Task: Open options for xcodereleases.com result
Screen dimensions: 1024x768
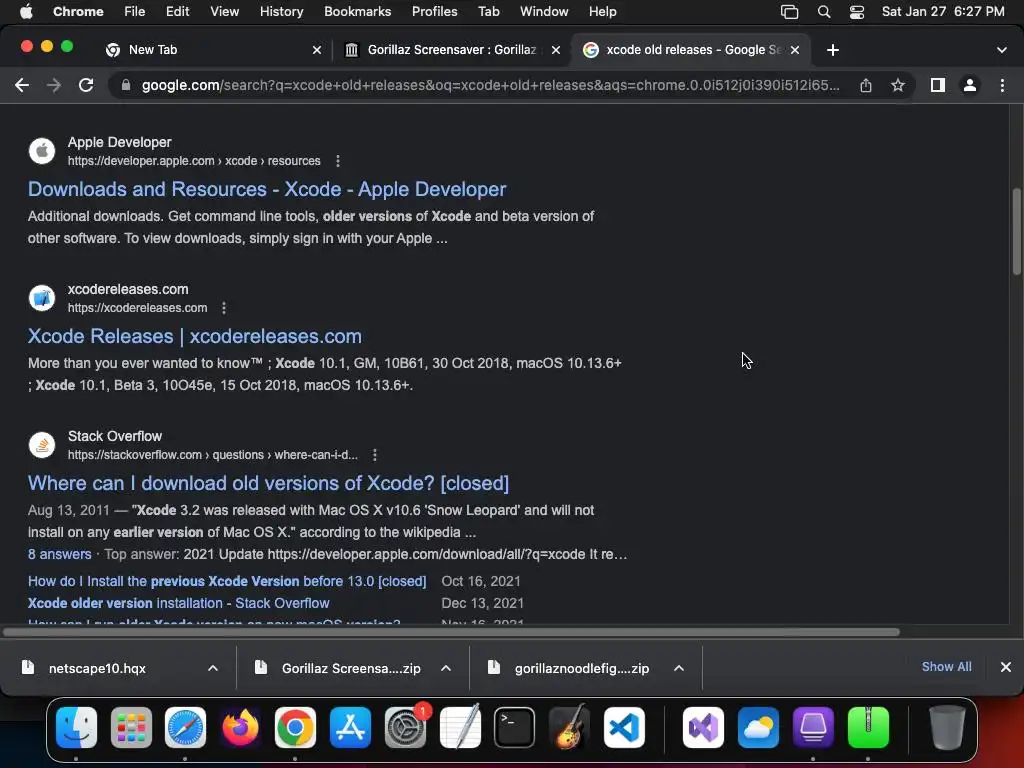Action: point(224,308)
